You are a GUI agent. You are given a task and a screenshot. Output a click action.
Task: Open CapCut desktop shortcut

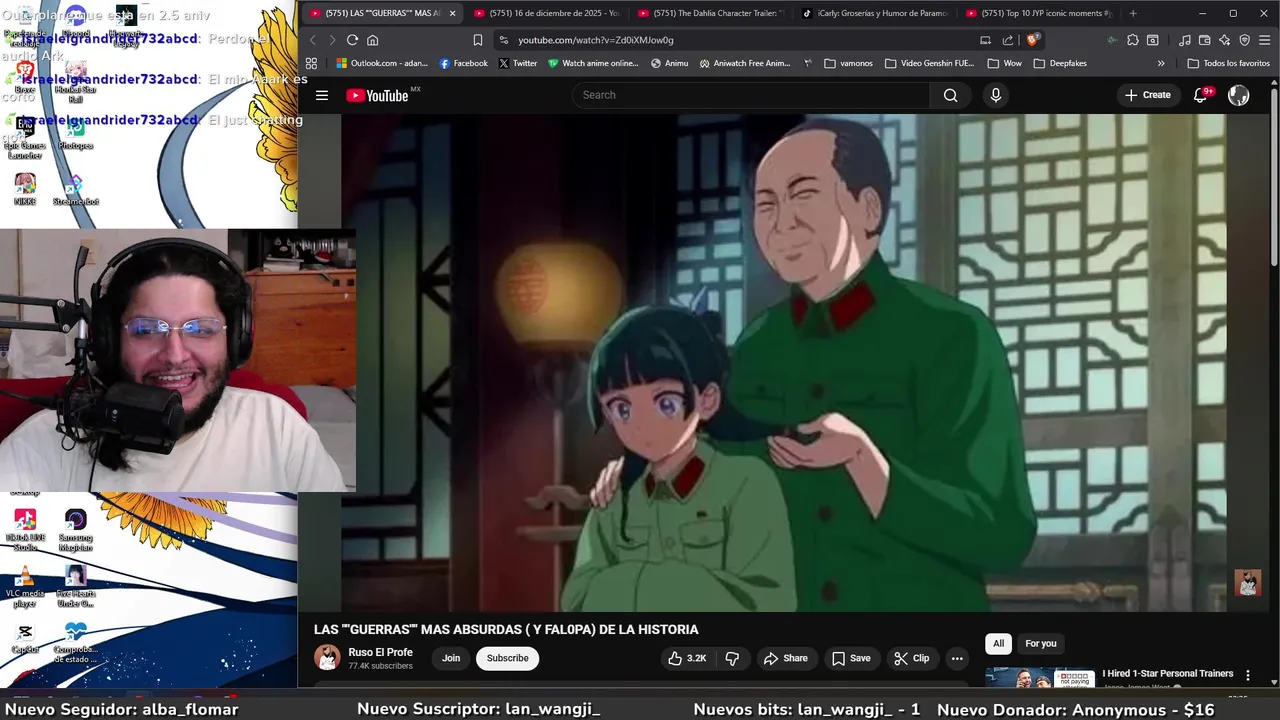click(x=25, y=639)
